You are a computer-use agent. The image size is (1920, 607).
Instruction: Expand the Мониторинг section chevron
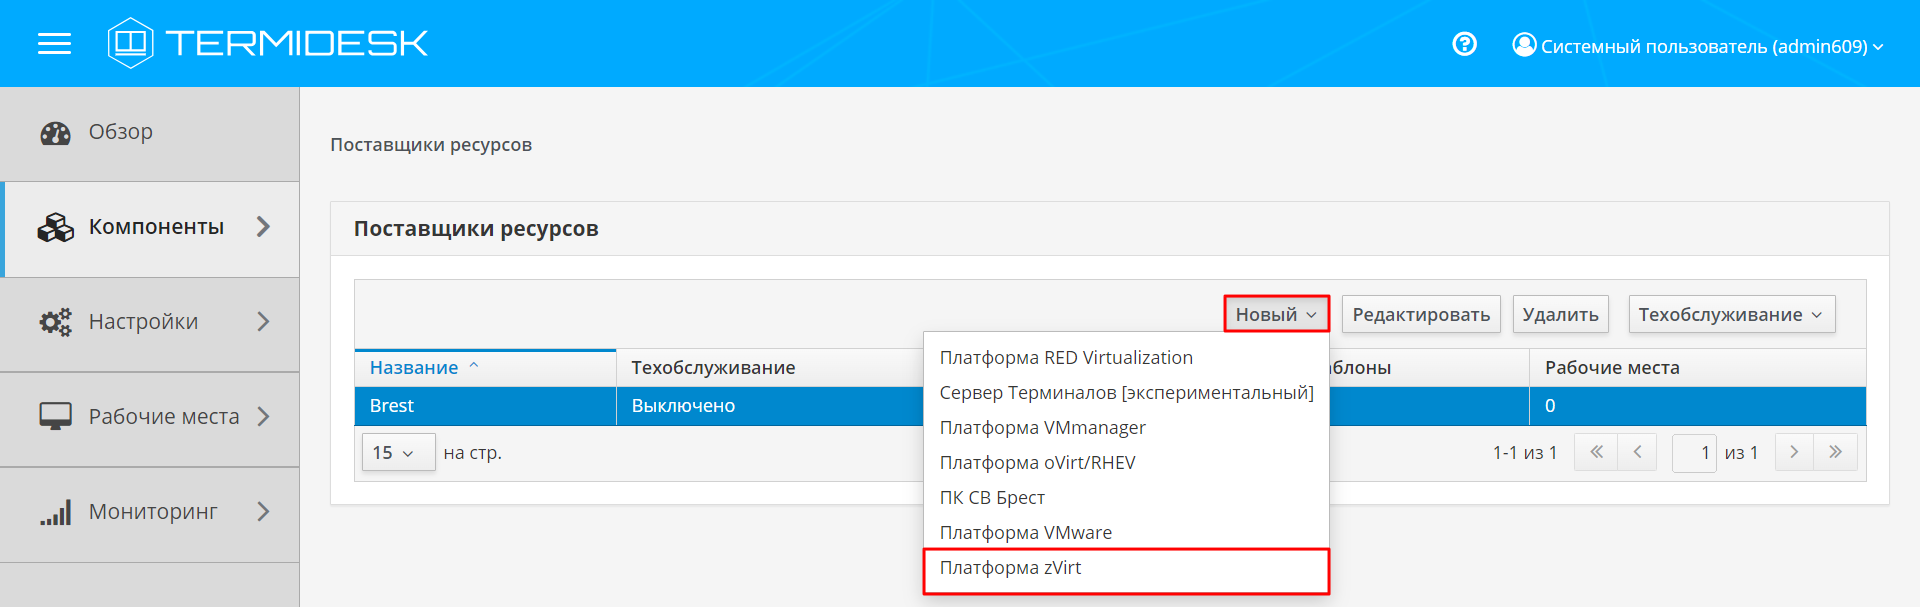point(263,511)
